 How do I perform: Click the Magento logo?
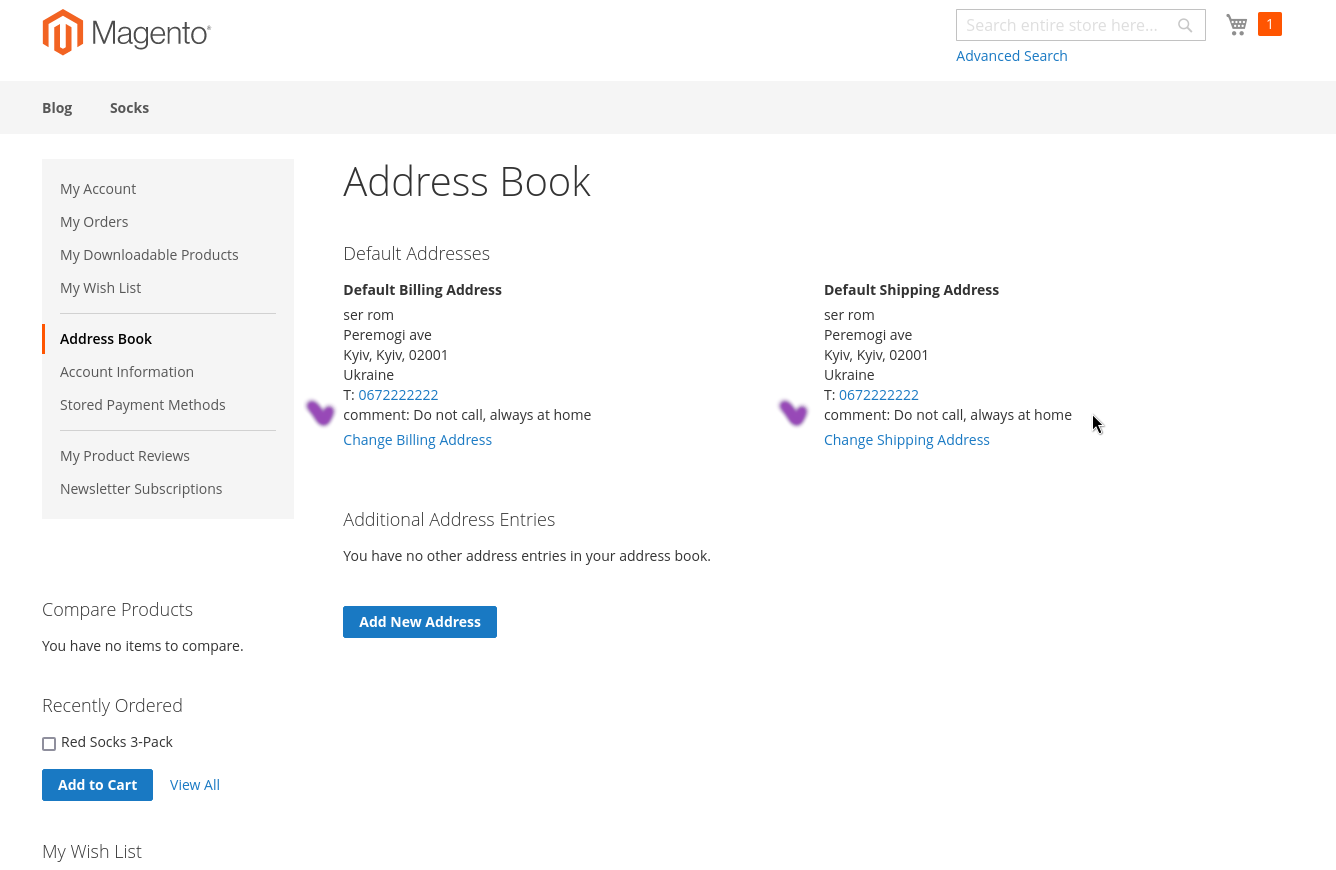click(126, 33)
